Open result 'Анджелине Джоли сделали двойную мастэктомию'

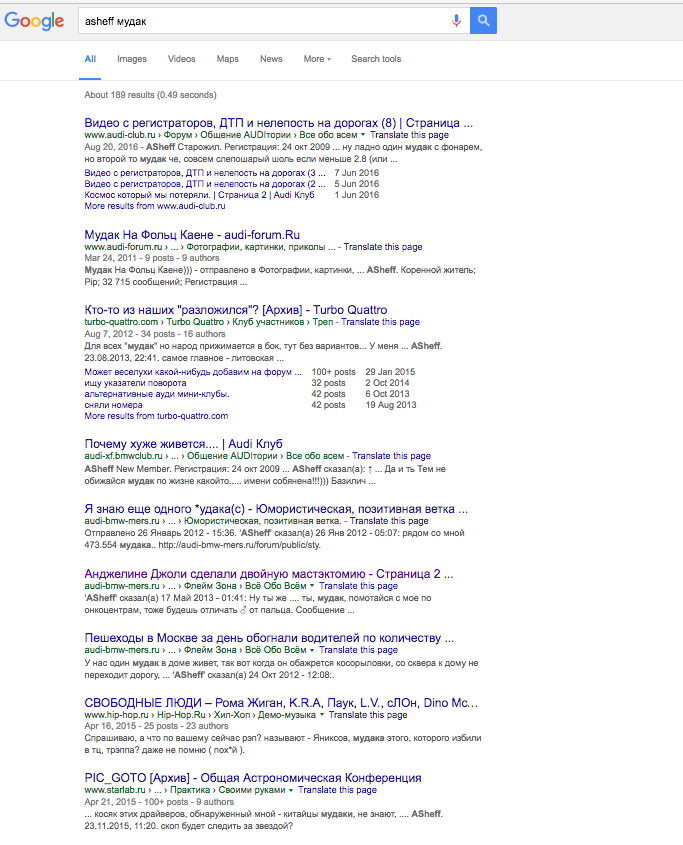268,574
